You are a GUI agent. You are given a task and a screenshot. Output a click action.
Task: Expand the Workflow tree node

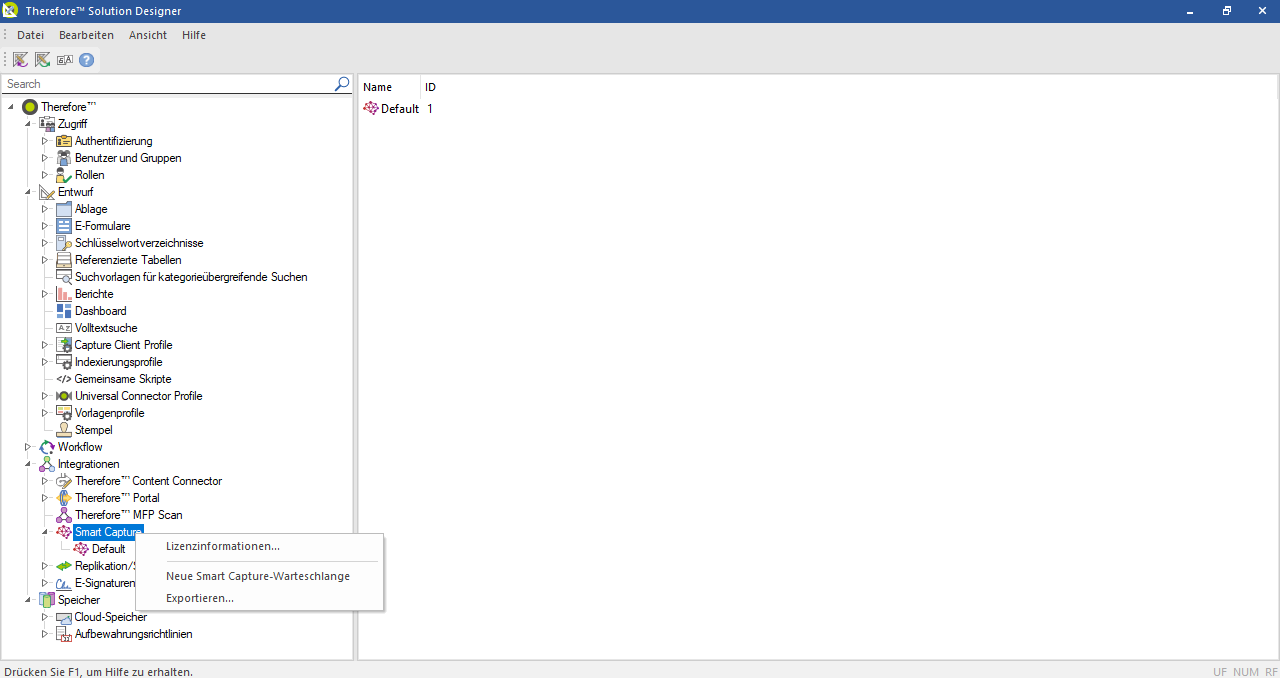[x=28, y=447]
